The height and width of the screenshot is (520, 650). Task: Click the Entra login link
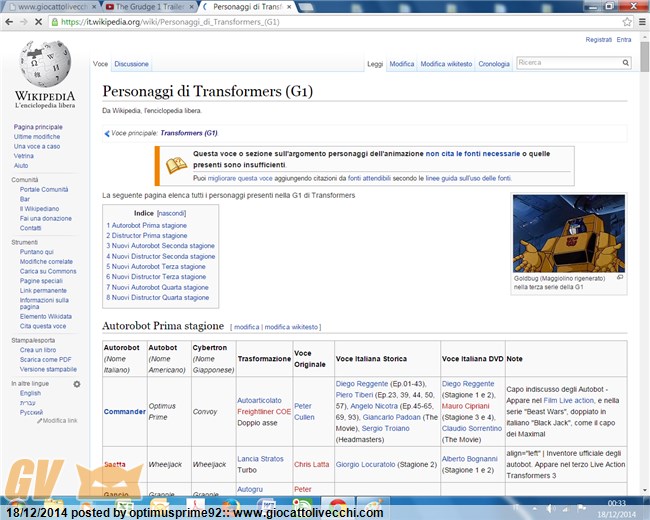coord(623,39)
